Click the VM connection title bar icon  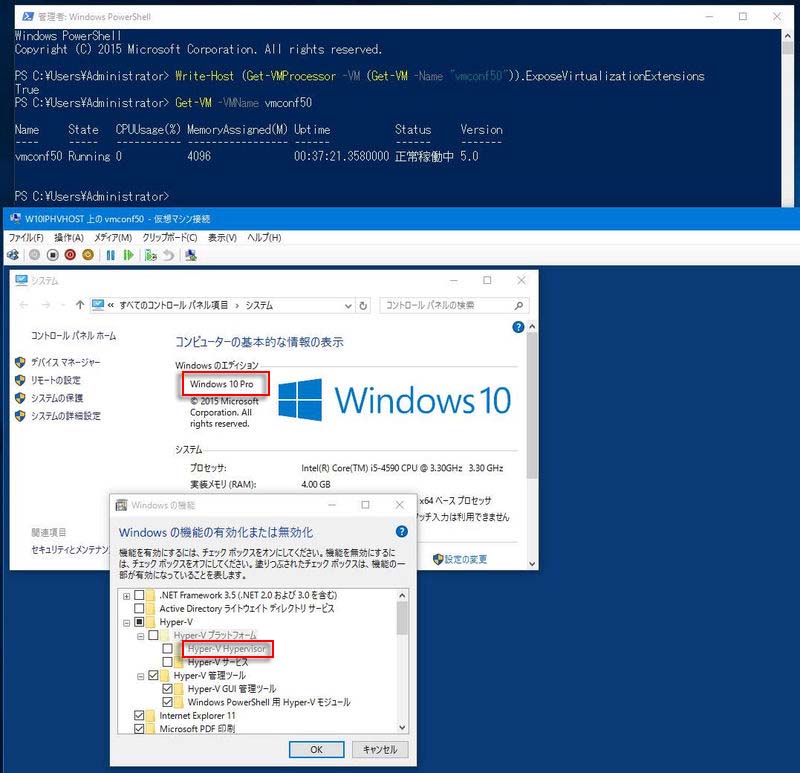15,219
